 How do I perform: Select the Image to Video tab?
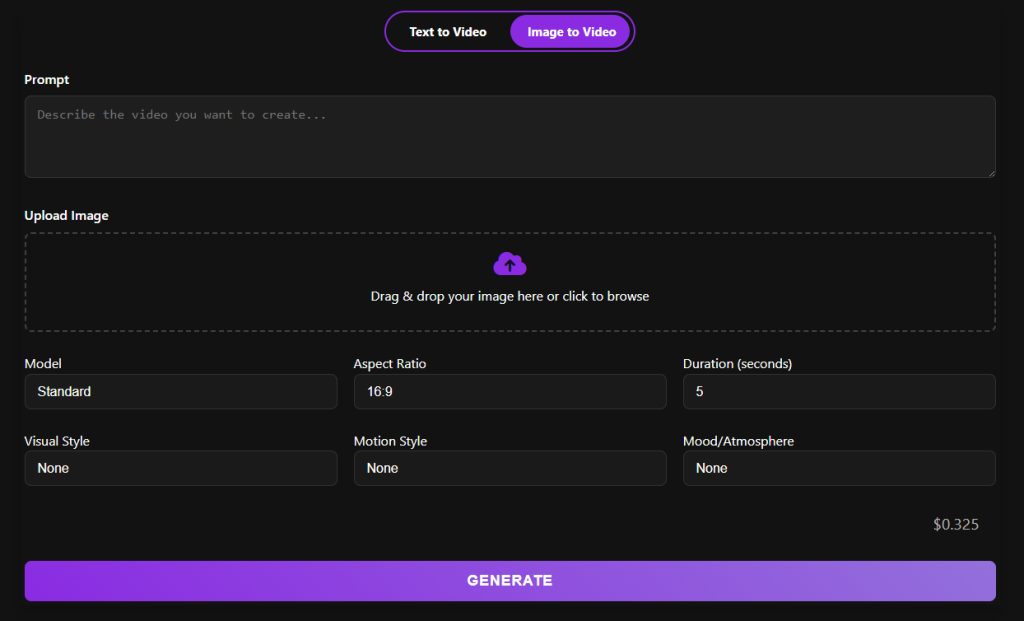coord(571,31)
